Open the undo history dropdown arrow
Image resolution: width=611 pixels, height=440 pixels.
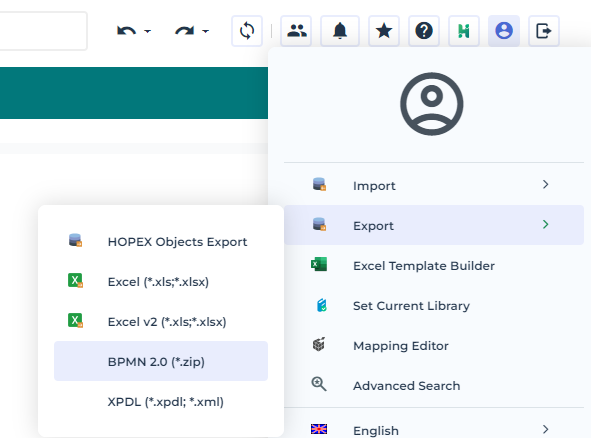[148, 32]
